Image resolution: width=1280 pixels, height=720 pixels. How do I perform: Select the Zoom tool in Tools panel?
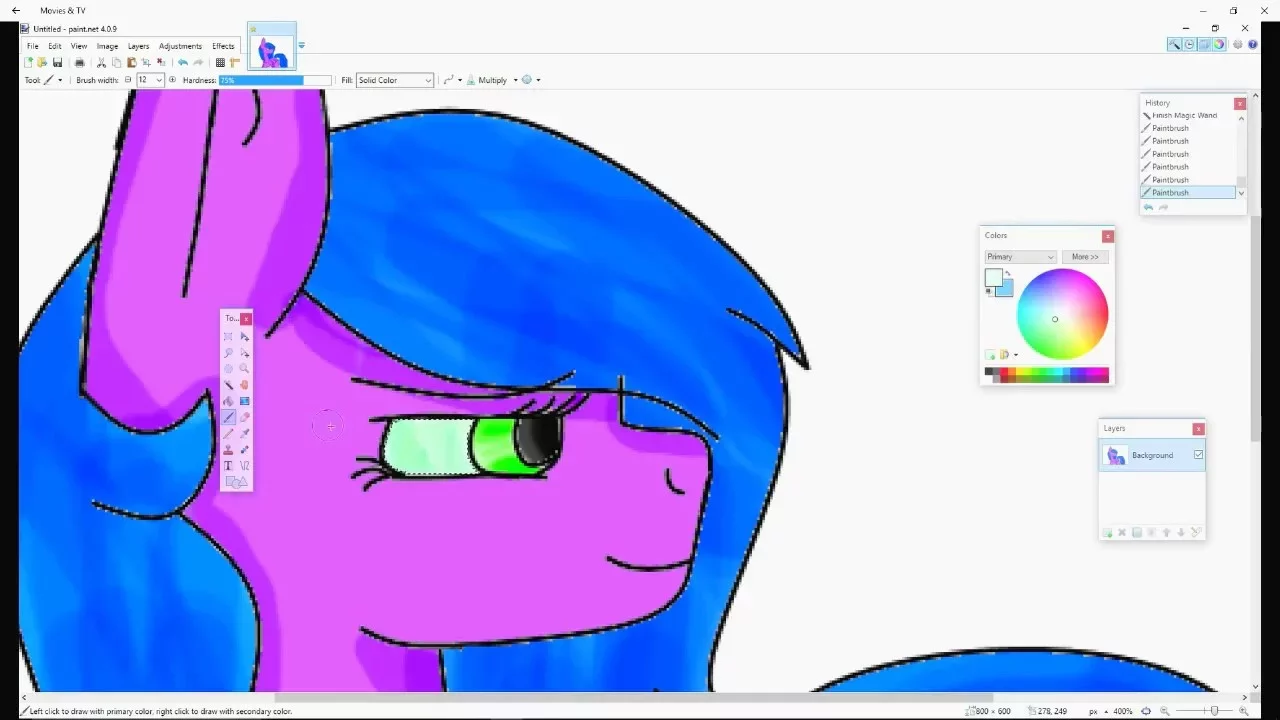coord(245,369)
